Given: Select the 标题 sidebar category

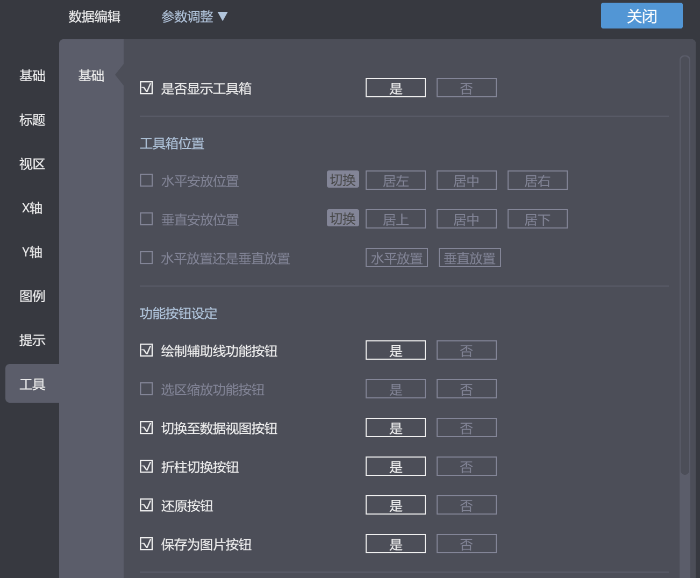Looking at the screenshot, I should 32,120.
